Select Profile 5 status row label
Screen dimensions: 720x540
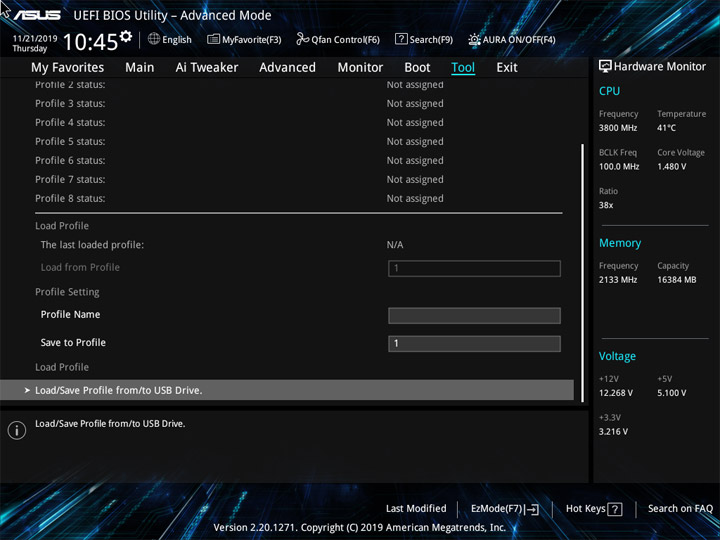tap(70, 141)
